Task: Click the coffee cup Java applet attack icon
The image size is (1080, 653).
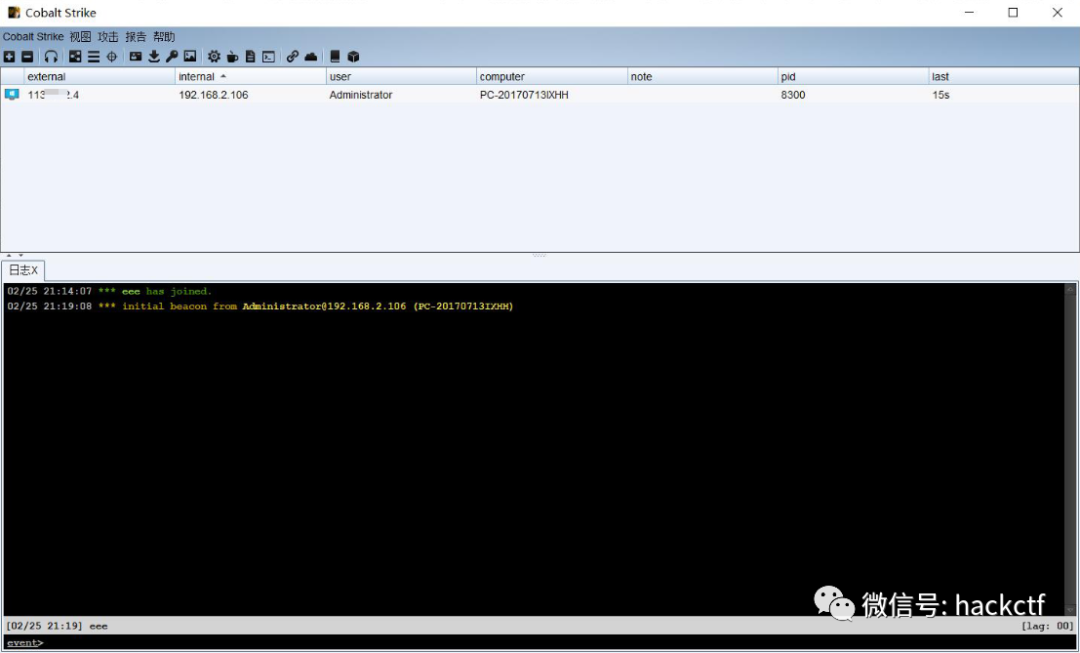Action: 233,57
